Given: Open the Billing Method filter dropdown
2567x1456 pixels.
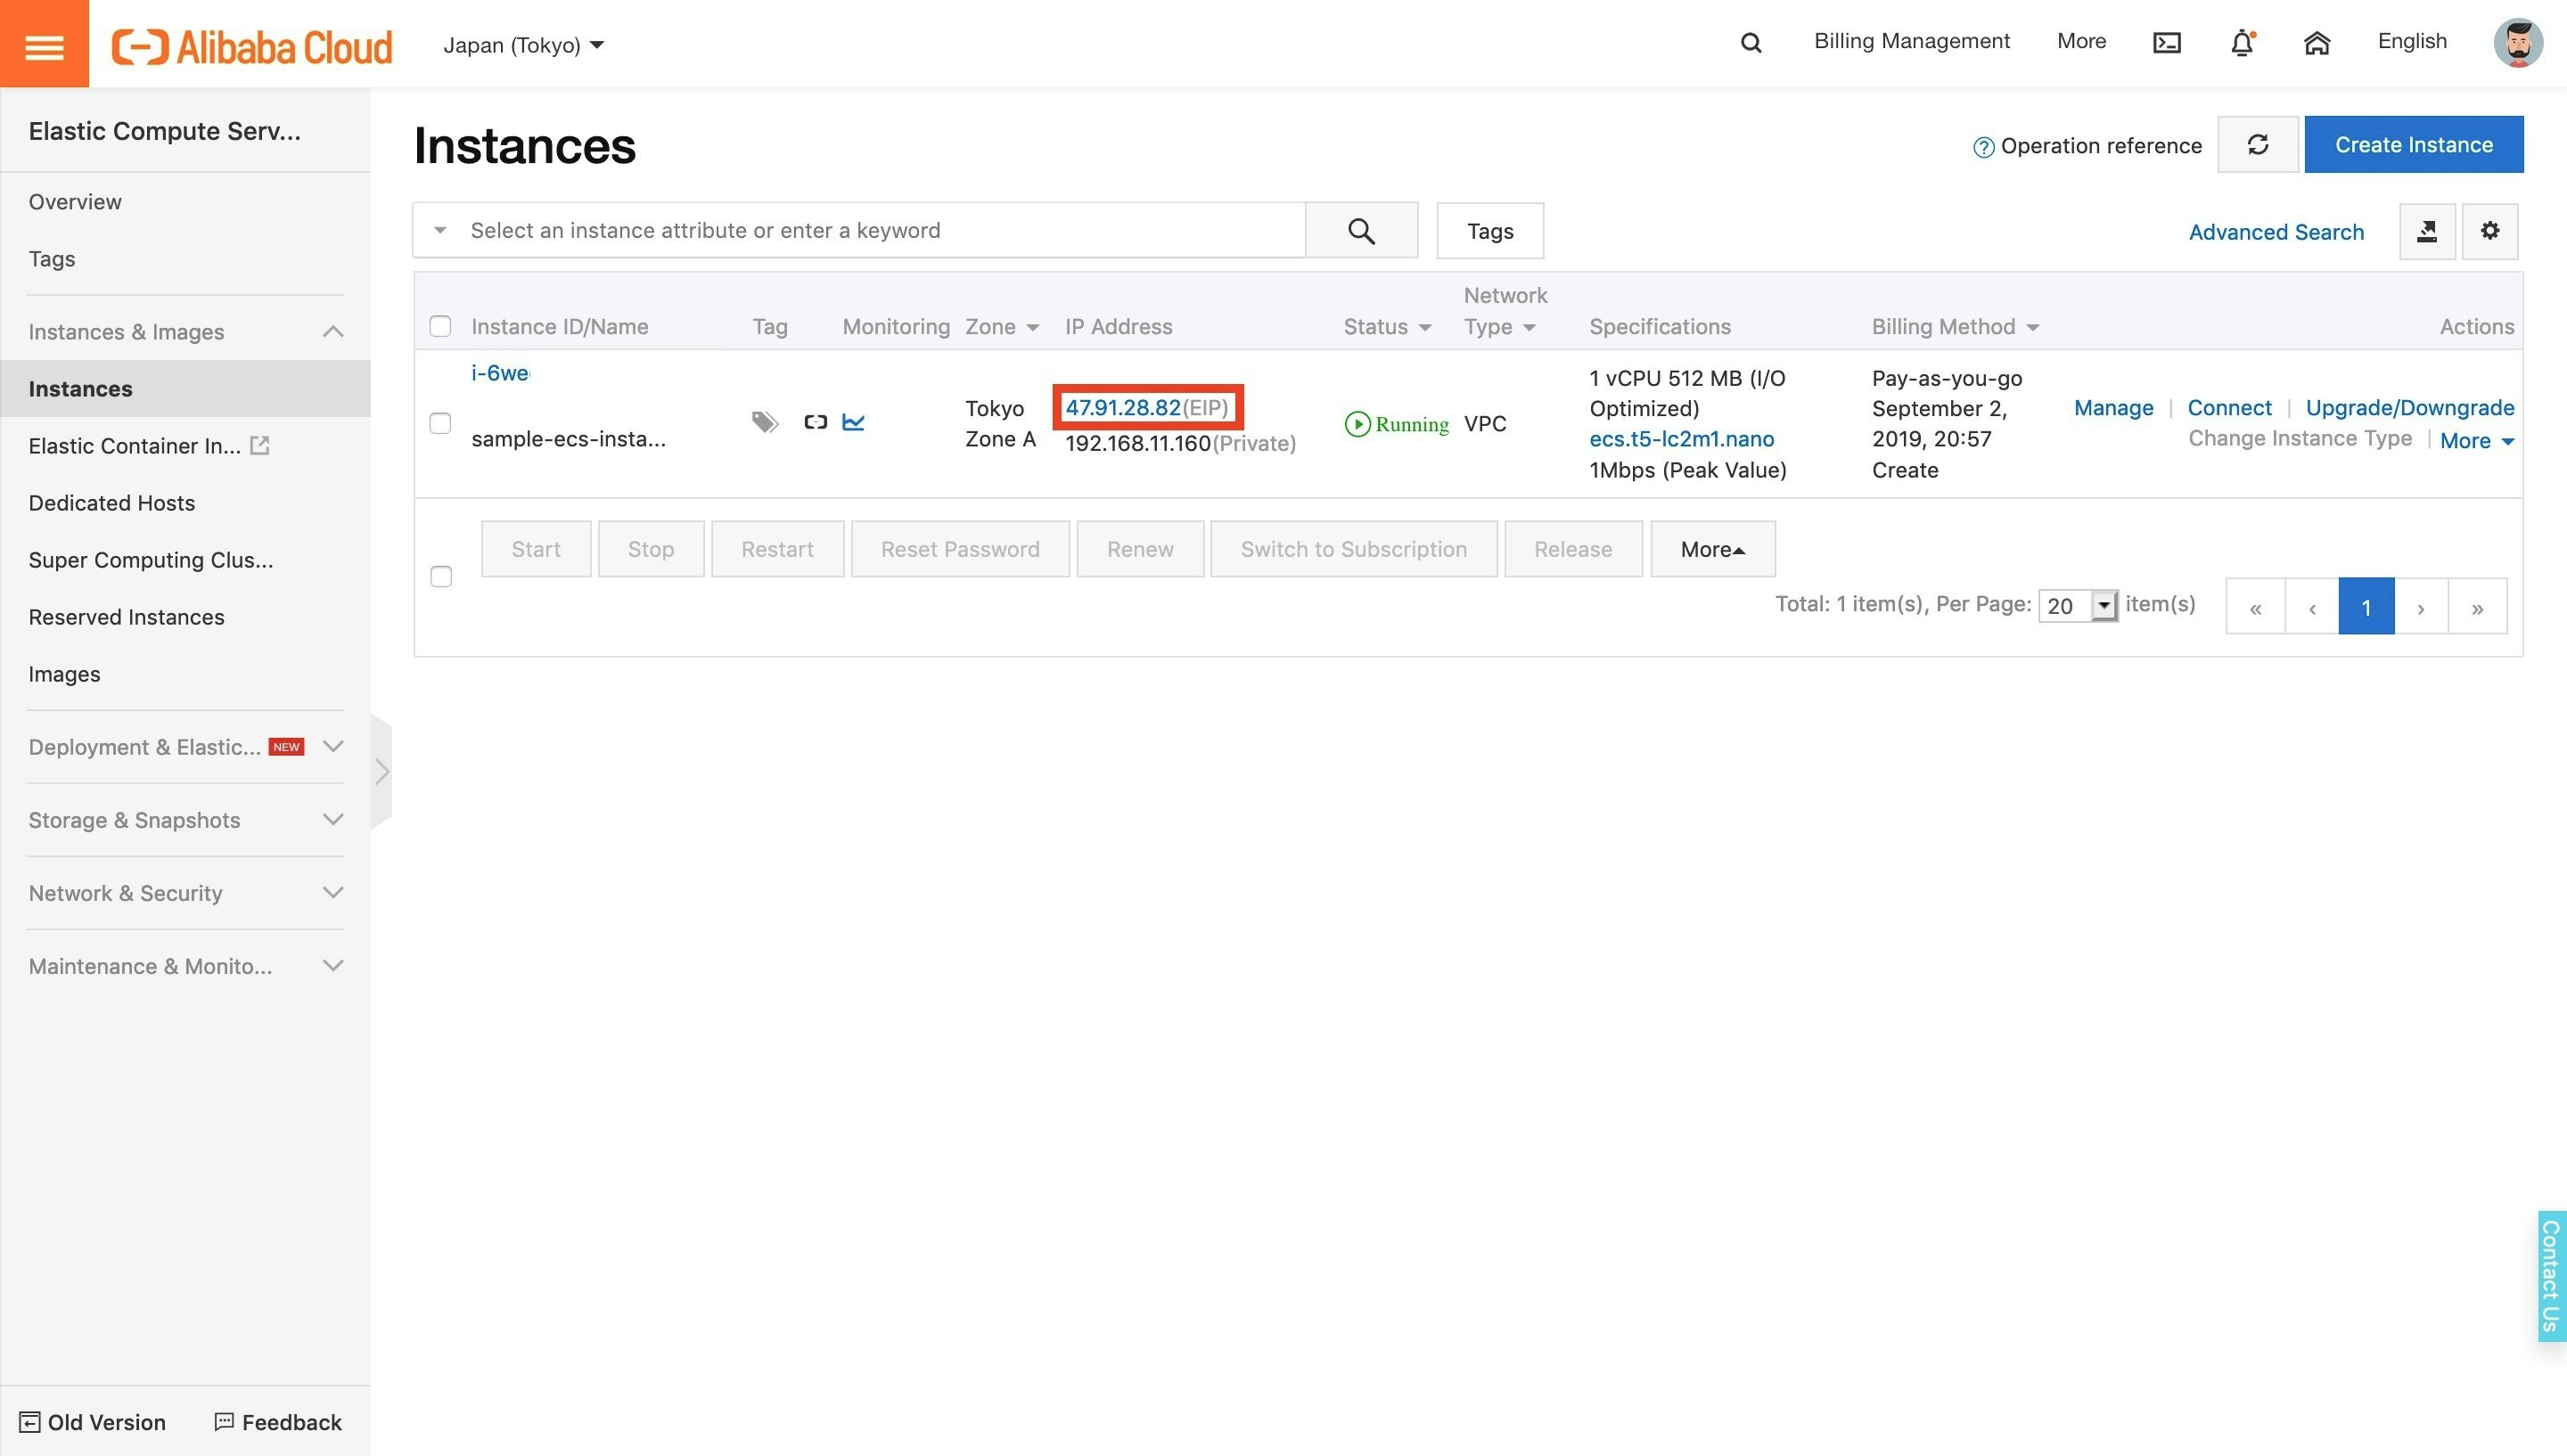Looking at the screenshot, I should (x=2032, y=328).
